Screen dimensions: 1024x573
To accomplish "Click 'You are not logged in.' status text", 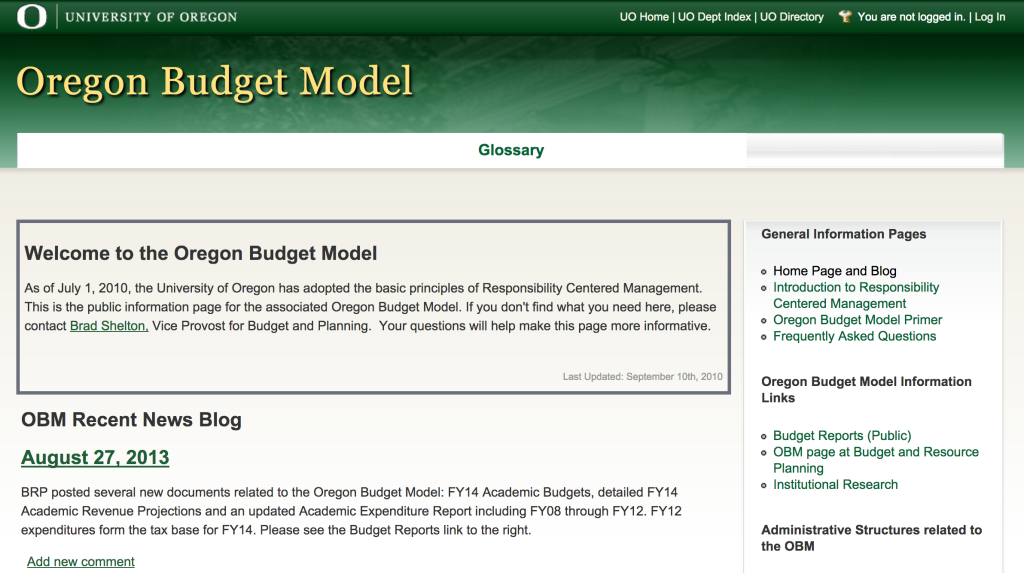I will [911, 17].
